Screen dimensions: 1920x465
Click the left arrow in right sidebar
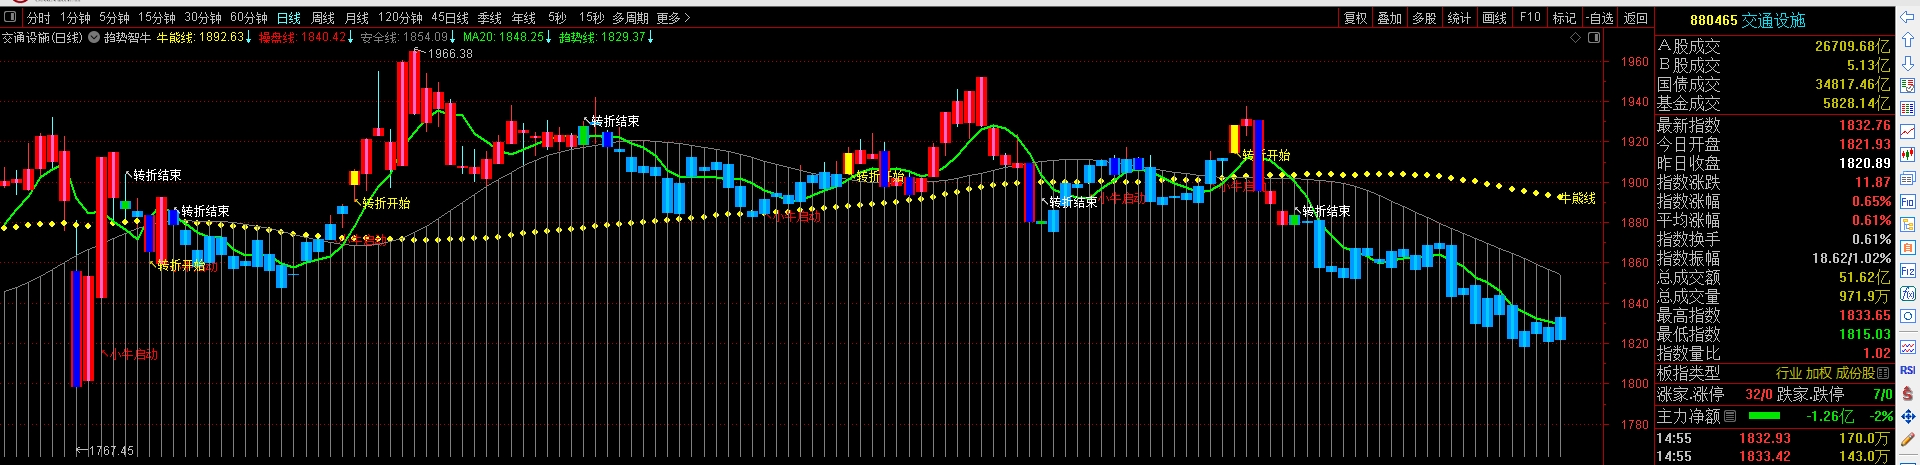(x=1907, y=17)
